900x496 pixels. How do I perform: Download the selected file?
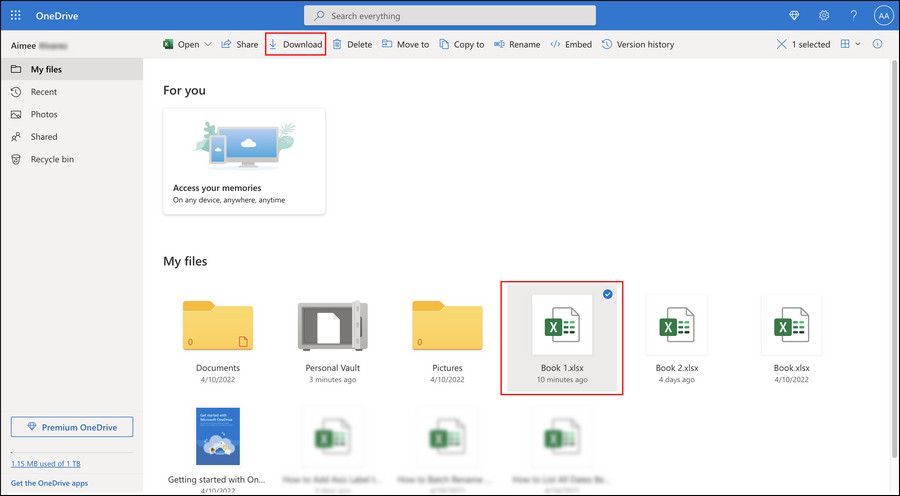point(296,44)
